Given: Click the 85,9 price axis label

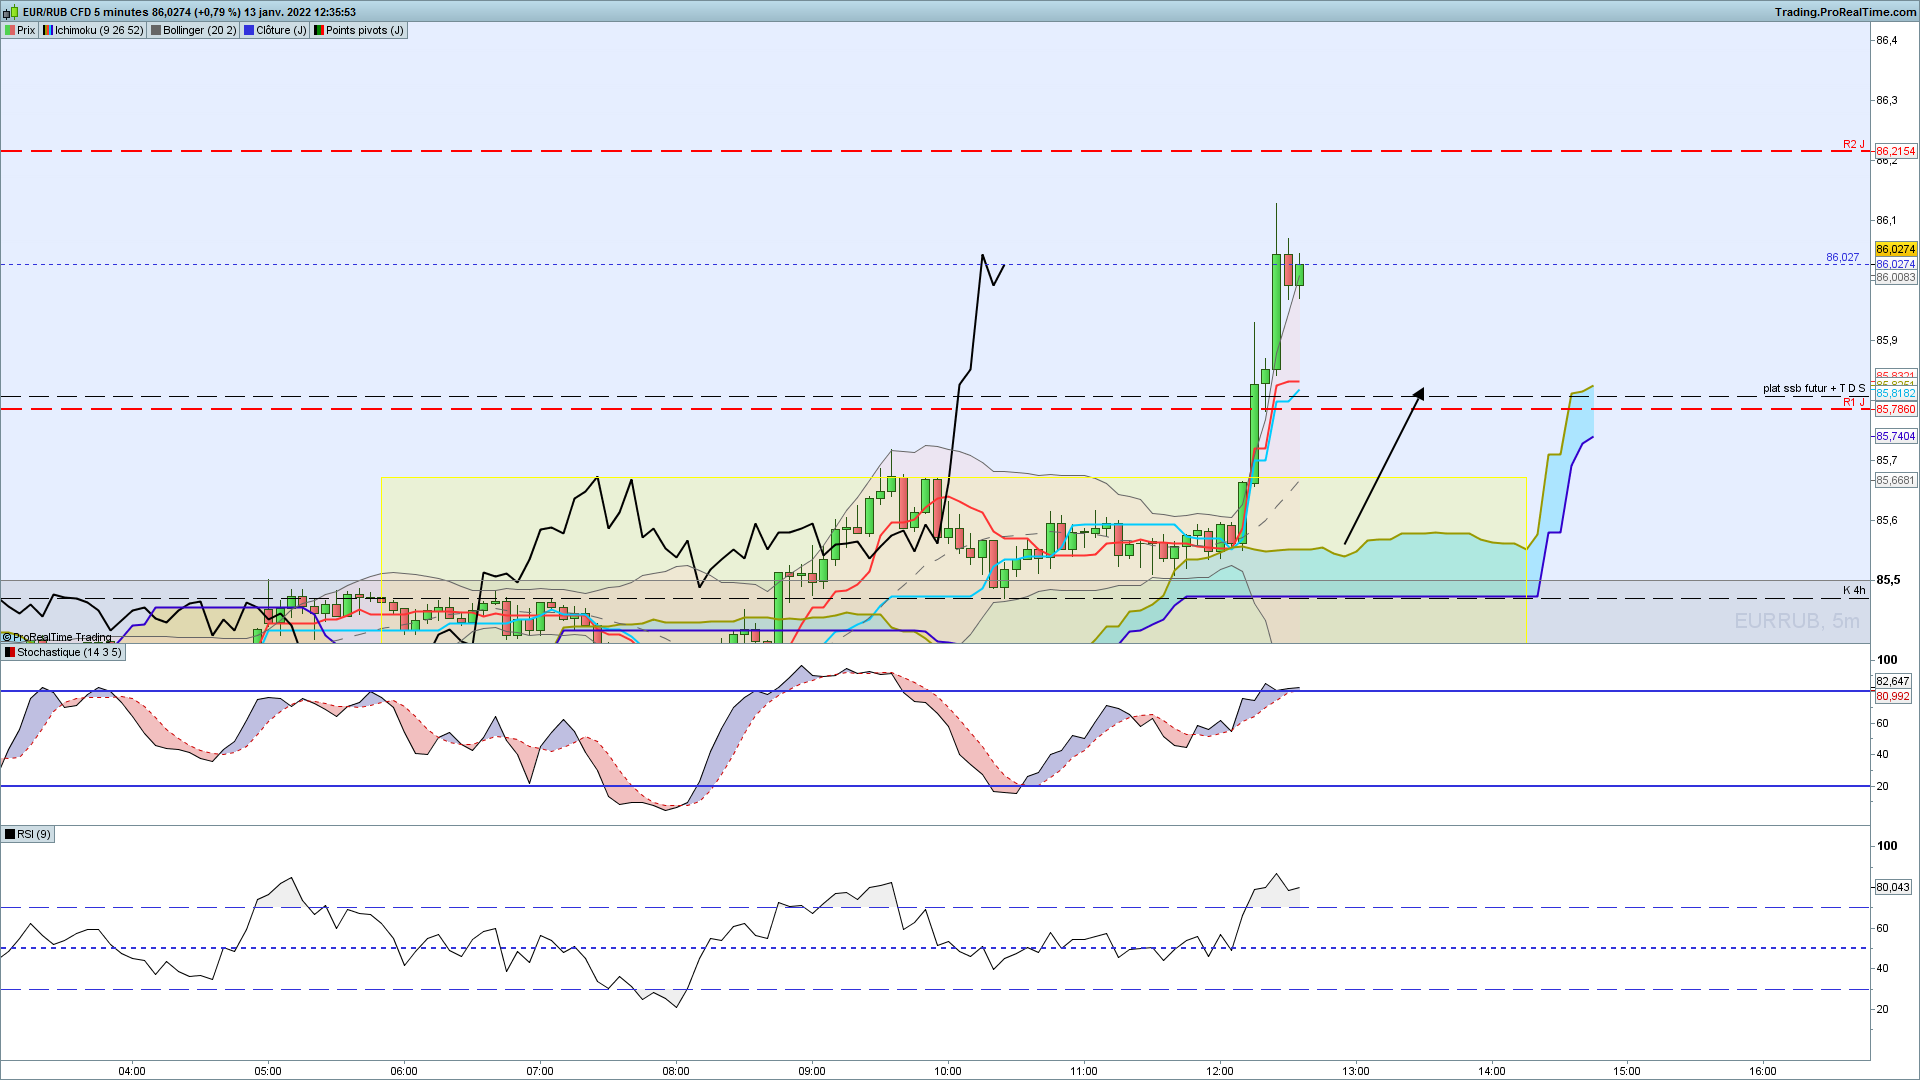Looking at the screenshot, I should click(1886, 340).
